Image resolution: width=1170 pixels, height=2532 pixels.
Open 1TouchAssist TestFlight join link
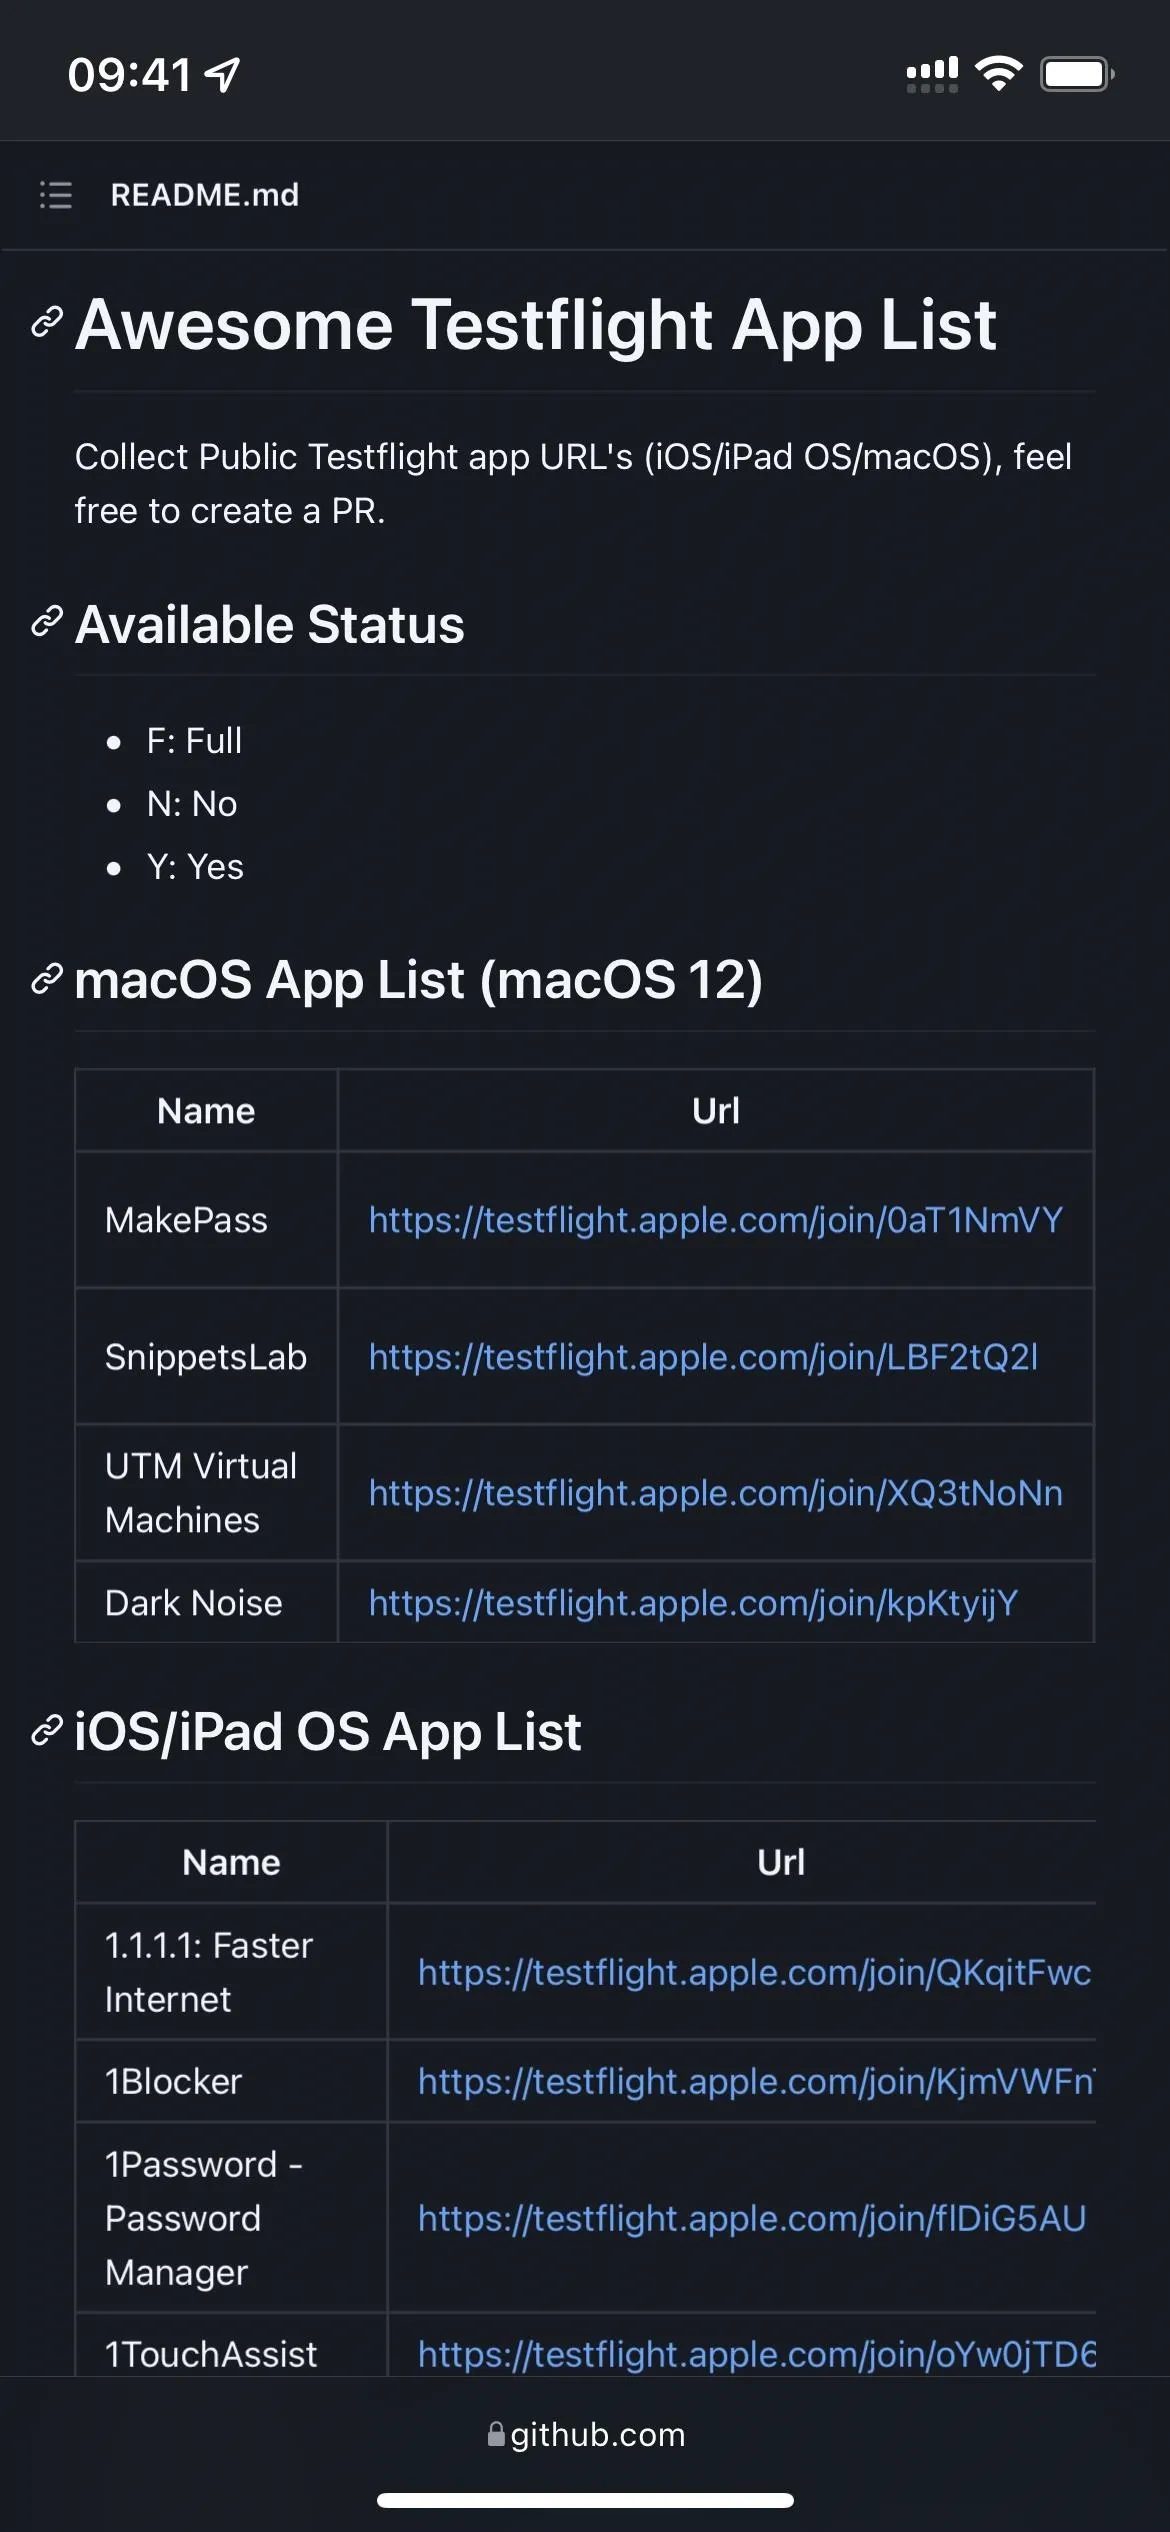(756, 2354)
